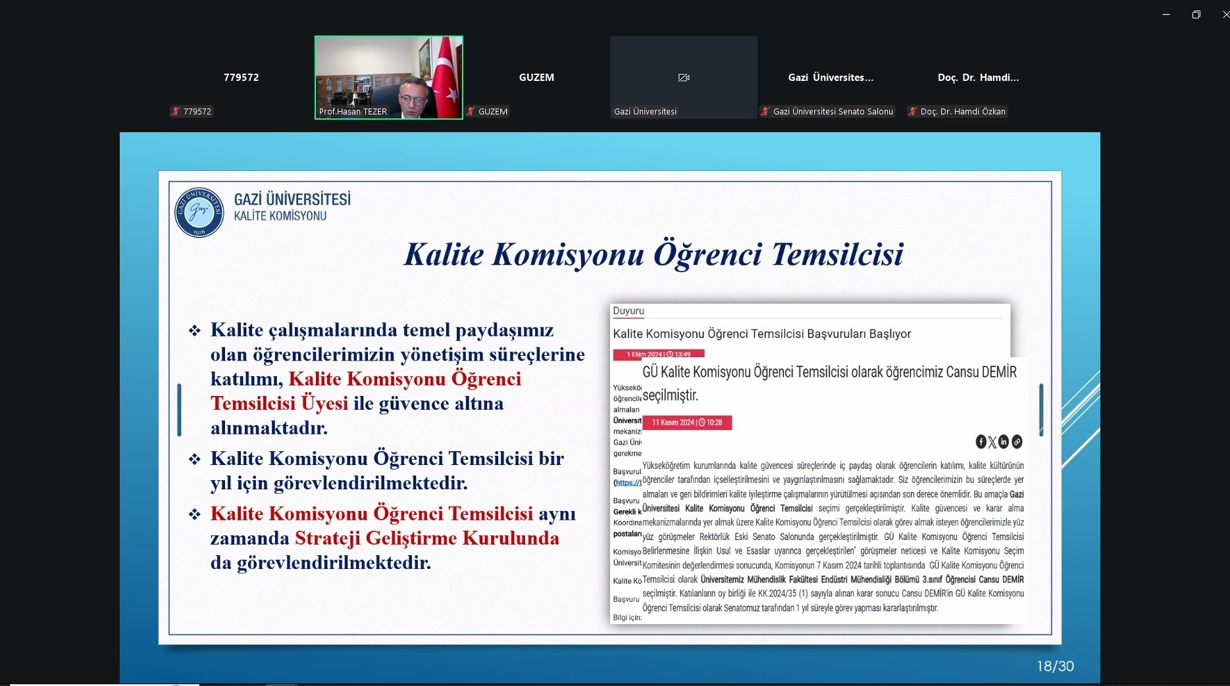Click camera-off icon in Gazi Üniversitesi tile
The height and width of the screenshot is (686, 1230).
(x=684, y=77)
